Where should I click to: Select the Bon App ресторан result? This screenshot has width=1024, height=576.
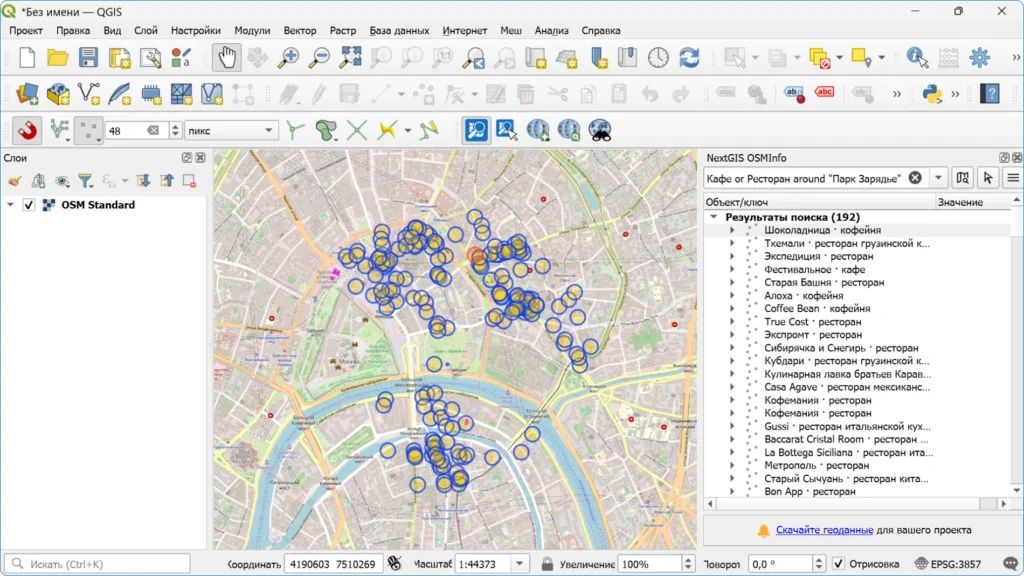coord(810,491)
